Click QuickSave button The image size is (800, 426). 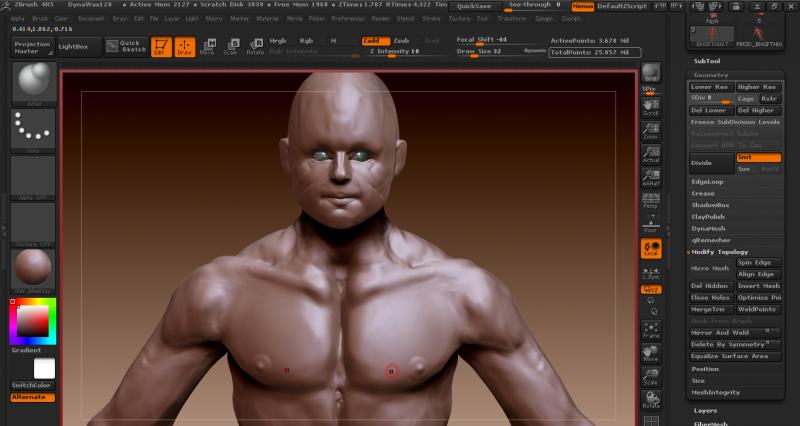tap(474, 6)
